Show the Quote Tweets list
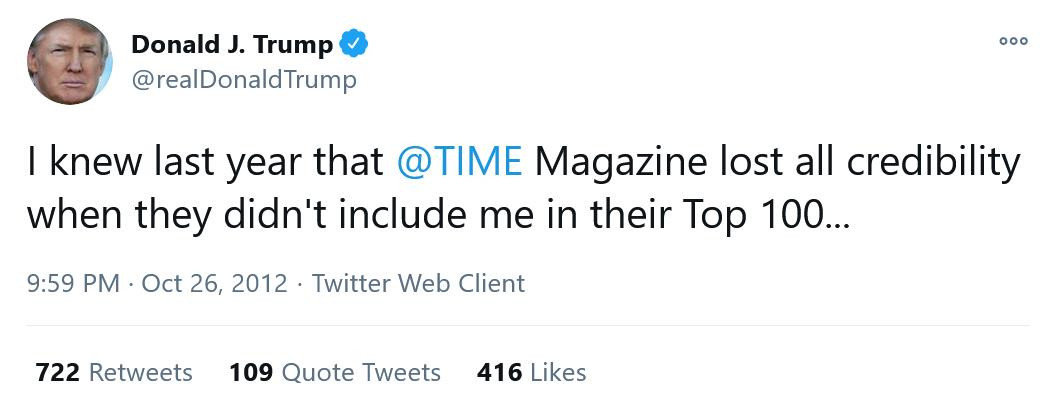This screenshot has height=404, width=1056. (x=360, y=373)
